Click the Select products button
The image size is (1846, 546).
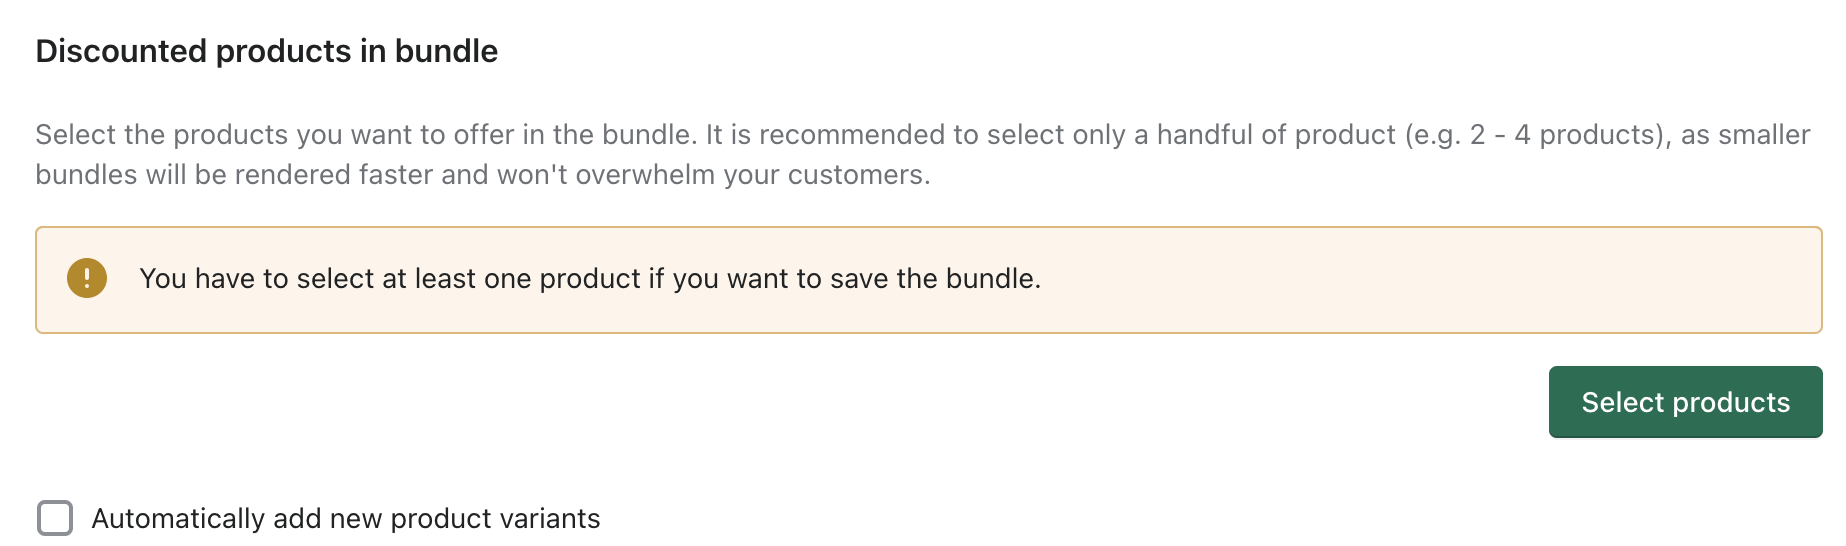1685,402
